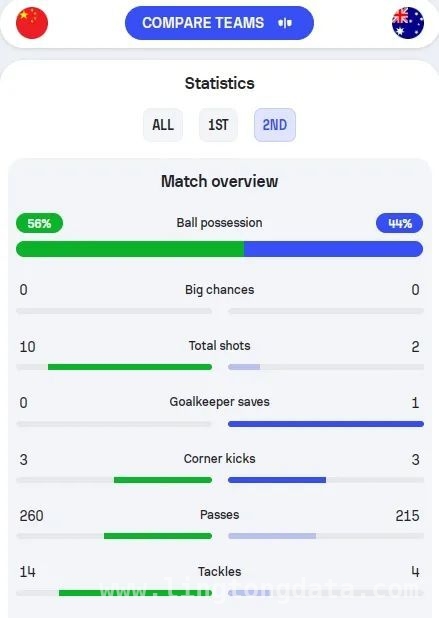Click the blue segment of possession bar

(333, 249)
